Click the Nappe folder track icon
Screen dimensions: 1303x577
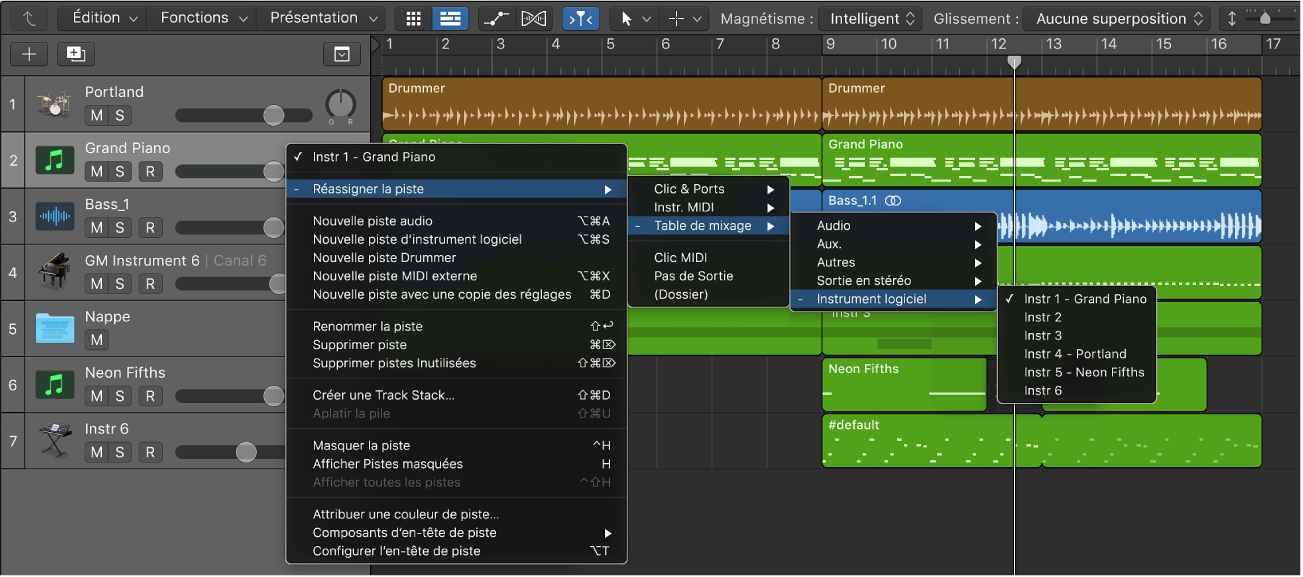[55, 328]
